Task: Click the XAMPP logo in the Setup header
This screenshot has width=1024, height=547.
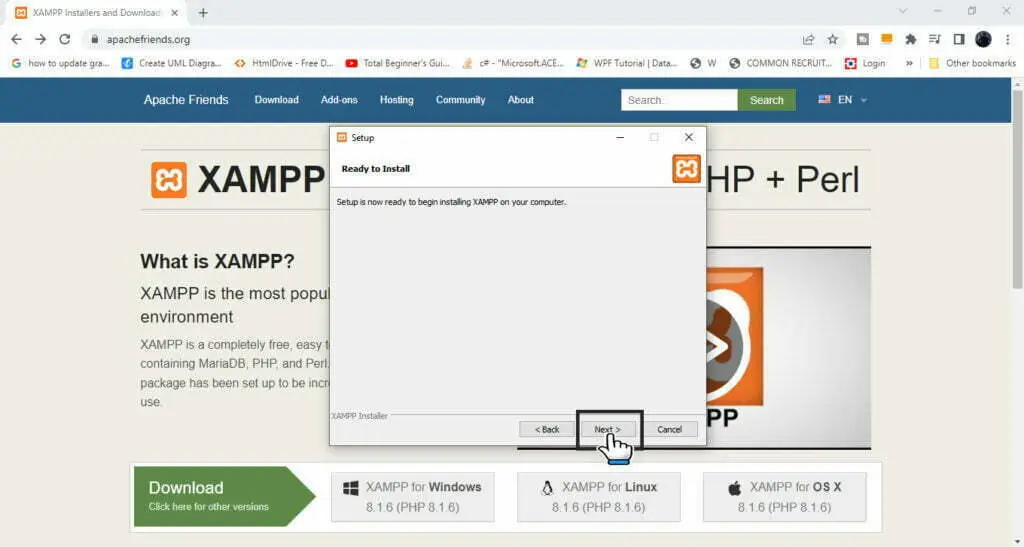Action: [x=686, y=168]
